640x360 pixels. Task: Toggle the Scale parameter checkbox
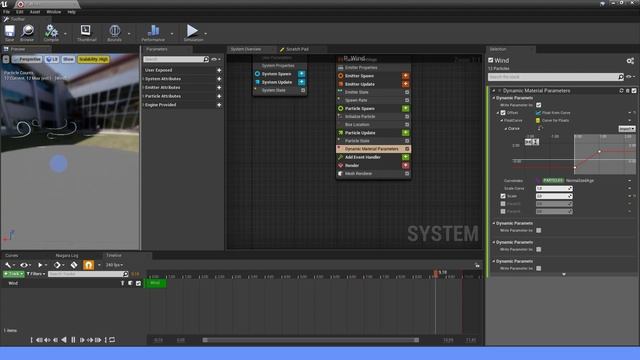pos(503,196)
